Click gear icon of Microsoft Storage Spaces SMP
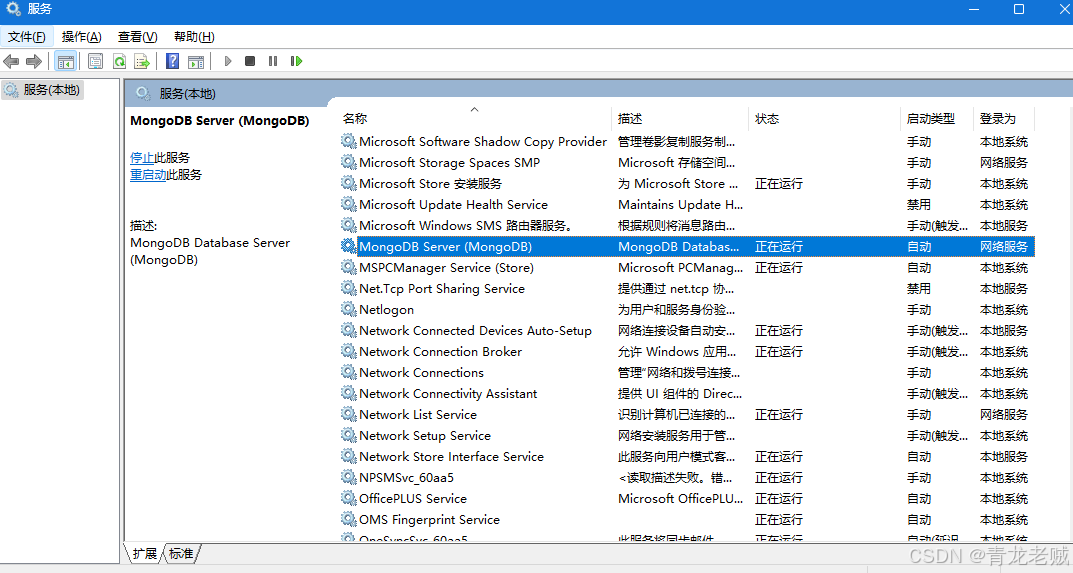Screen dimensions: 1073x573 (x=349, y=162)
